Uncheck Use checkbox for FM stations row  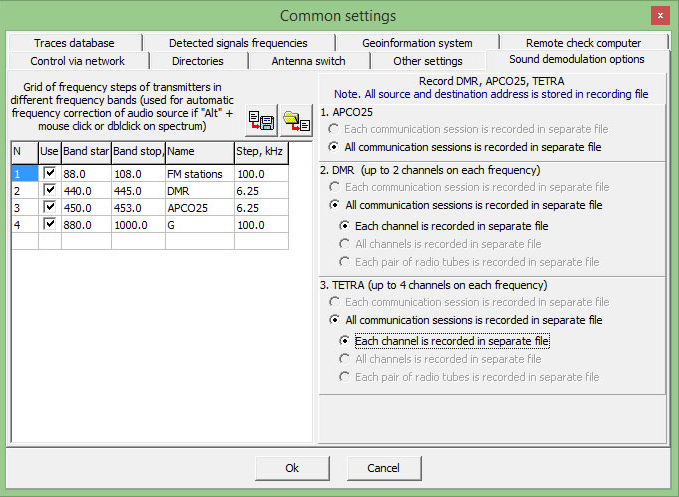pyautogui.click(x=49, y=173)
